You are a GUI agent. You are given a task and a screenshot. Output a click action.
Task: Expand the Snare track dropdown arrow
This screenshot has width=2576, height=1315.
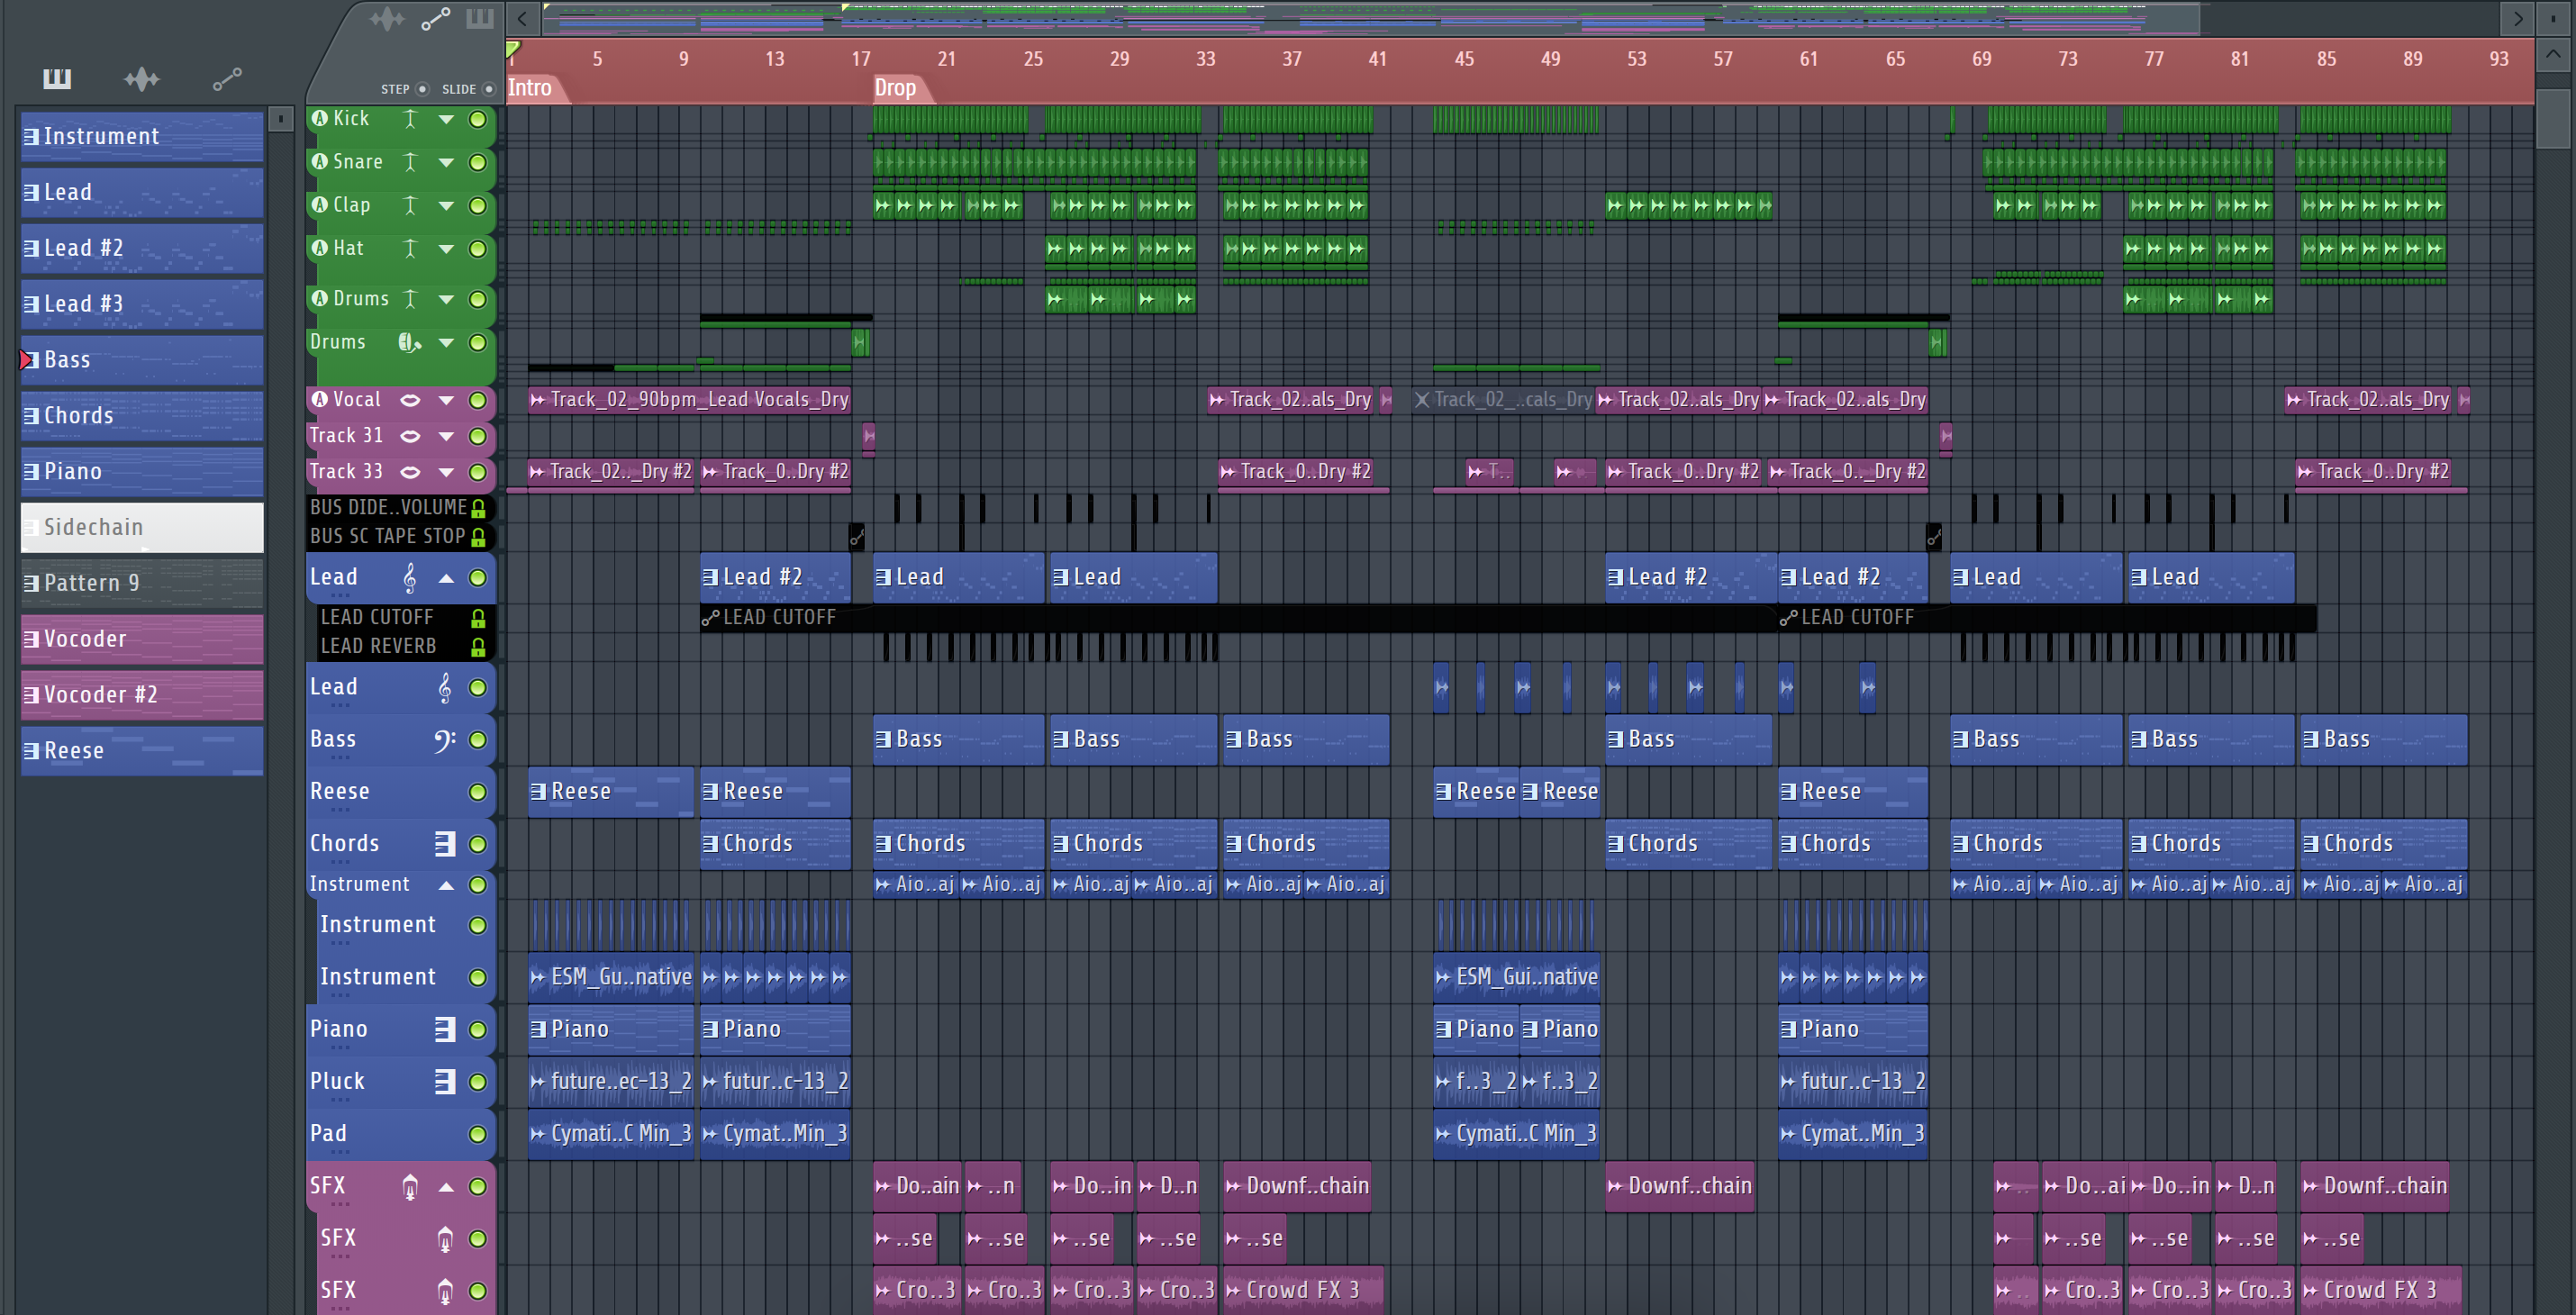(446, 162)
